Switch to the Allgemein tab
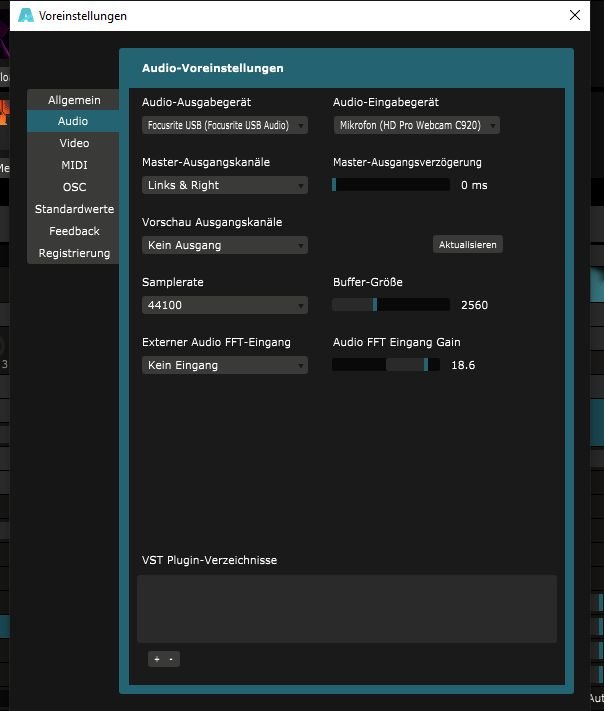Screen dimensions: 604x711 tap(74, 100)
